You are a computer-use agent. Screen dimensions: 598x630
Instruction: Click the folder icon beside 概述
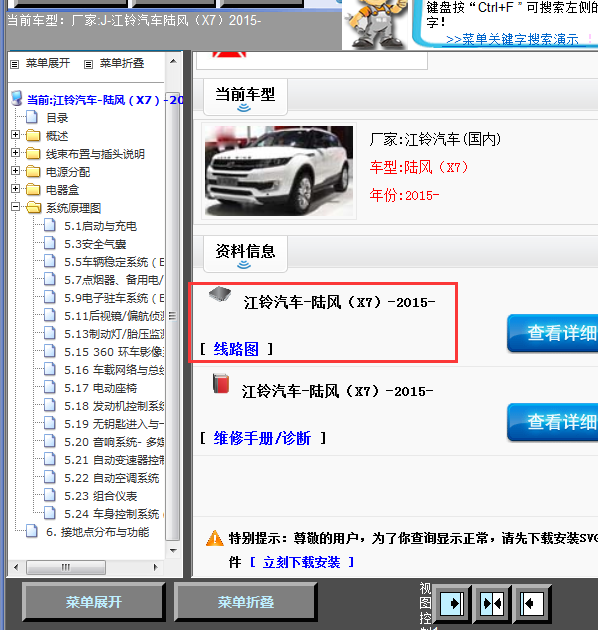[33, 135]
